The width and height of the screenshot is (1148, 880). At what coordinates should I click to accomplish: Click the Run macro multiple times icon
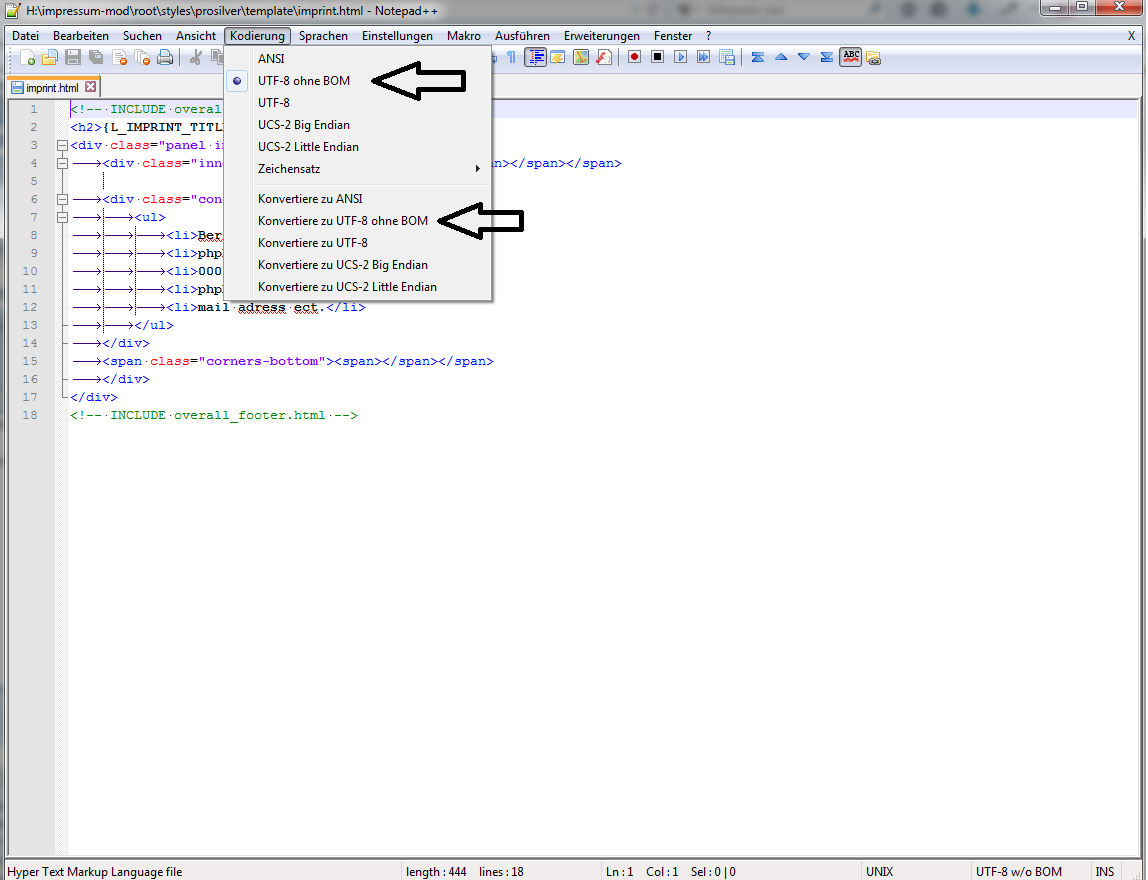click(704, 57)
